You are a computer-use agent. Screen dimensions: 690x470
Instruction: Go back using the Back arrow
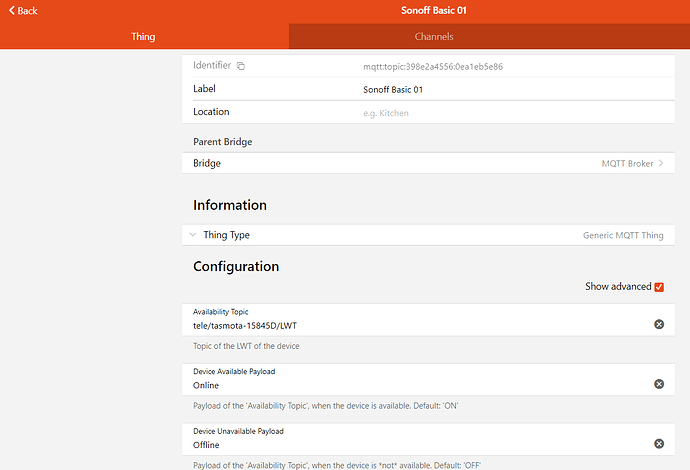(x=23, y=11)
